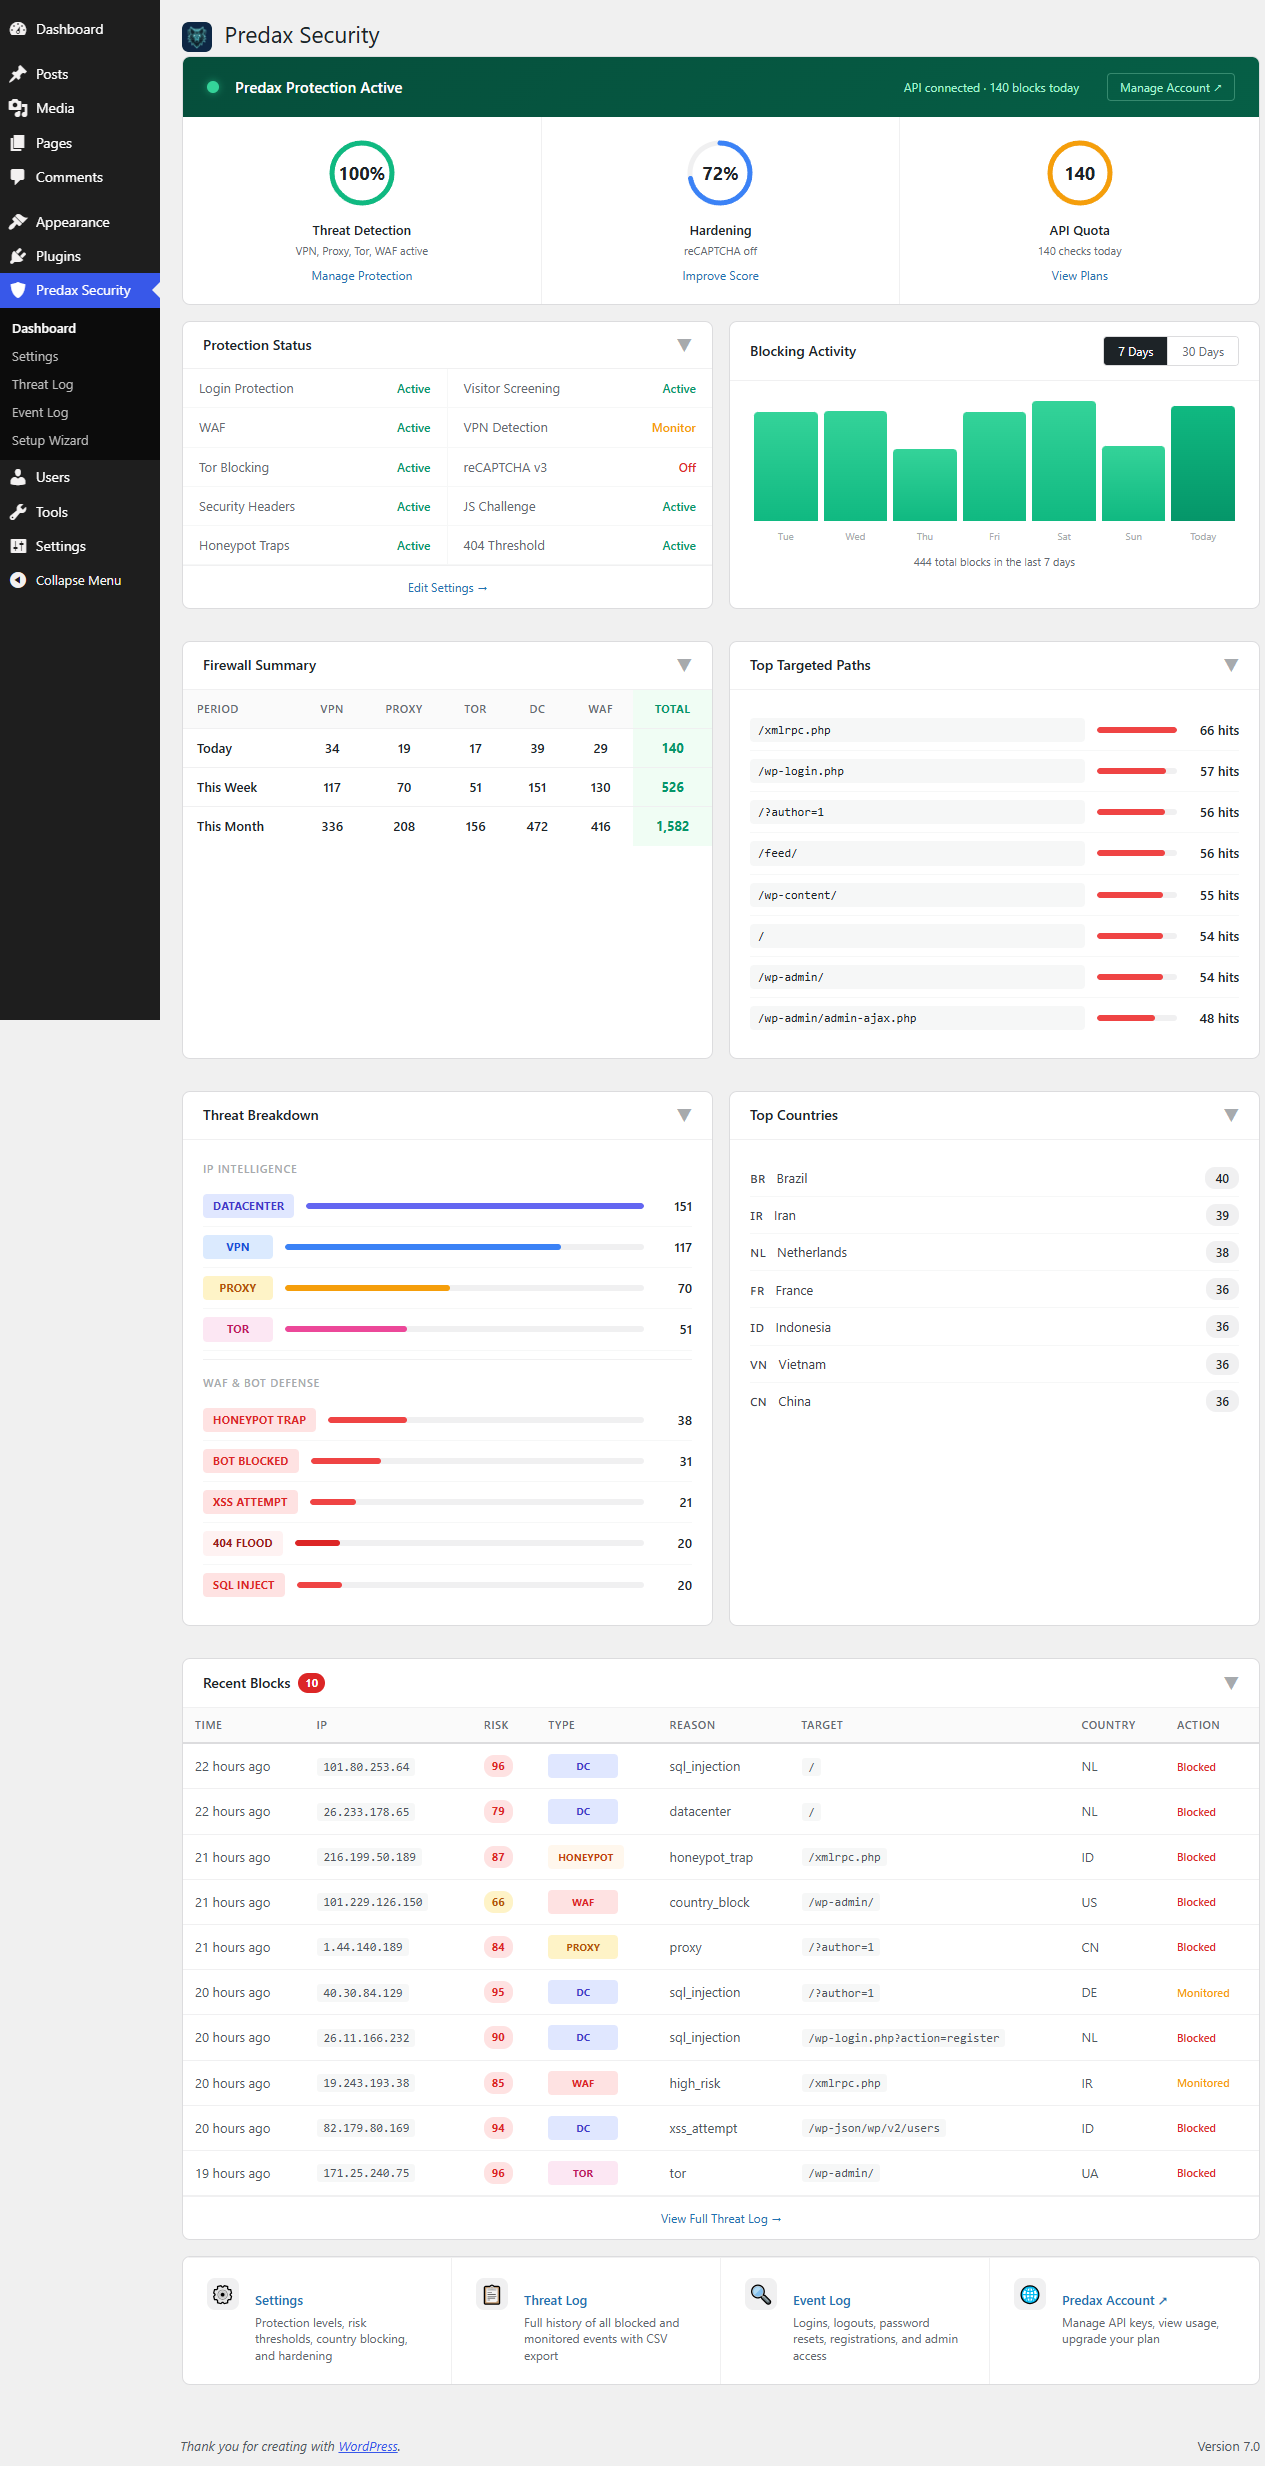This screenshot has height=2466, width=1265.
Task: Open Setup Wizard submenu item
Action: (x=50, y=440)
